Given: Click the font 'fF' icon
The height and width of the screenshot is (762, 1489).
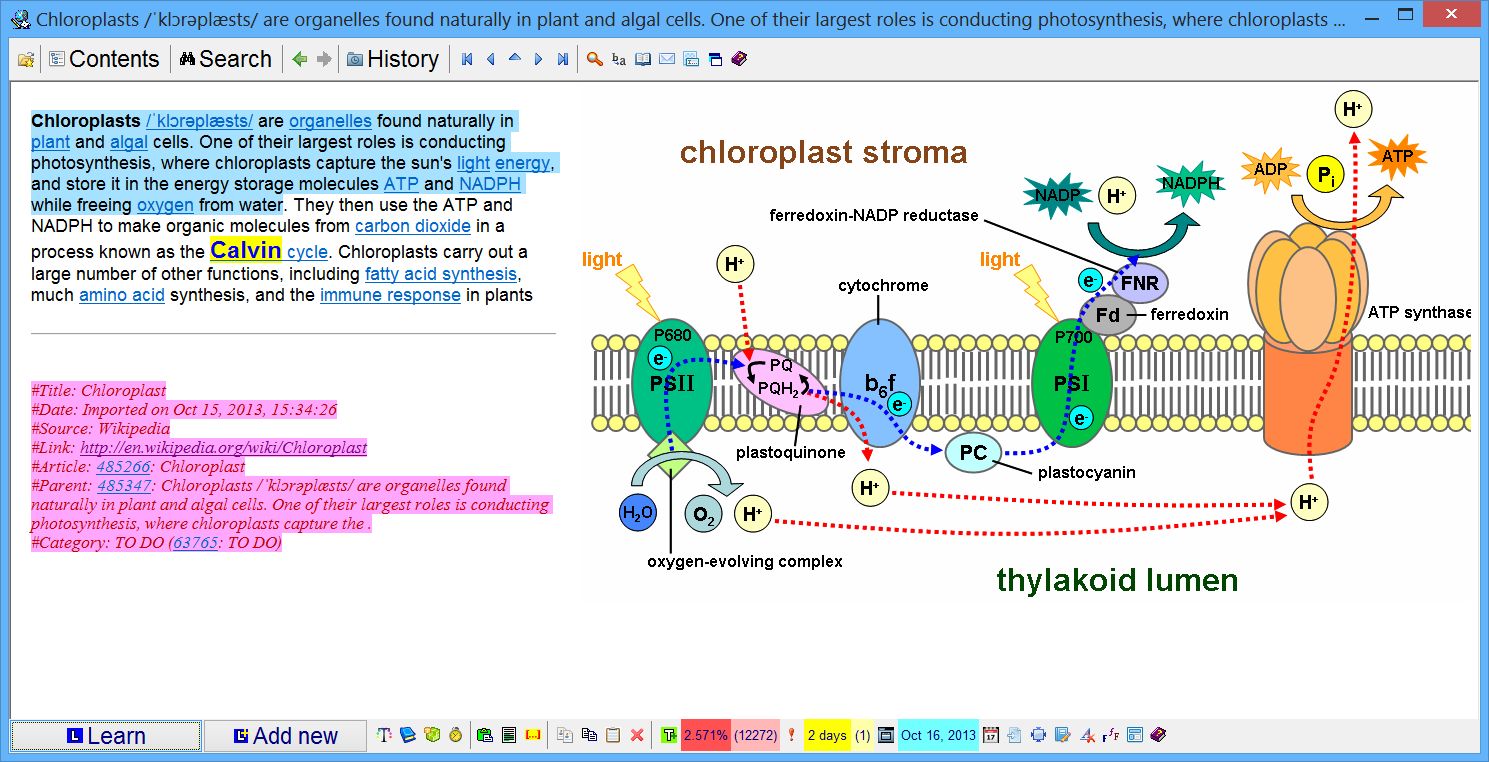Looking at the screenshot, I should [x=1111, y=735].
